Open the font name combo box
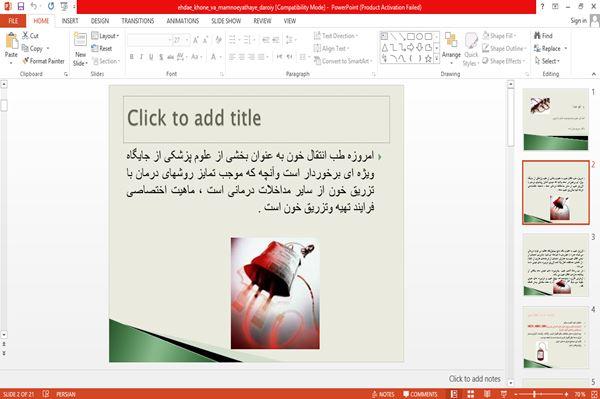The height and width of the screenshot is (399, 600). (x=149, y=40)
